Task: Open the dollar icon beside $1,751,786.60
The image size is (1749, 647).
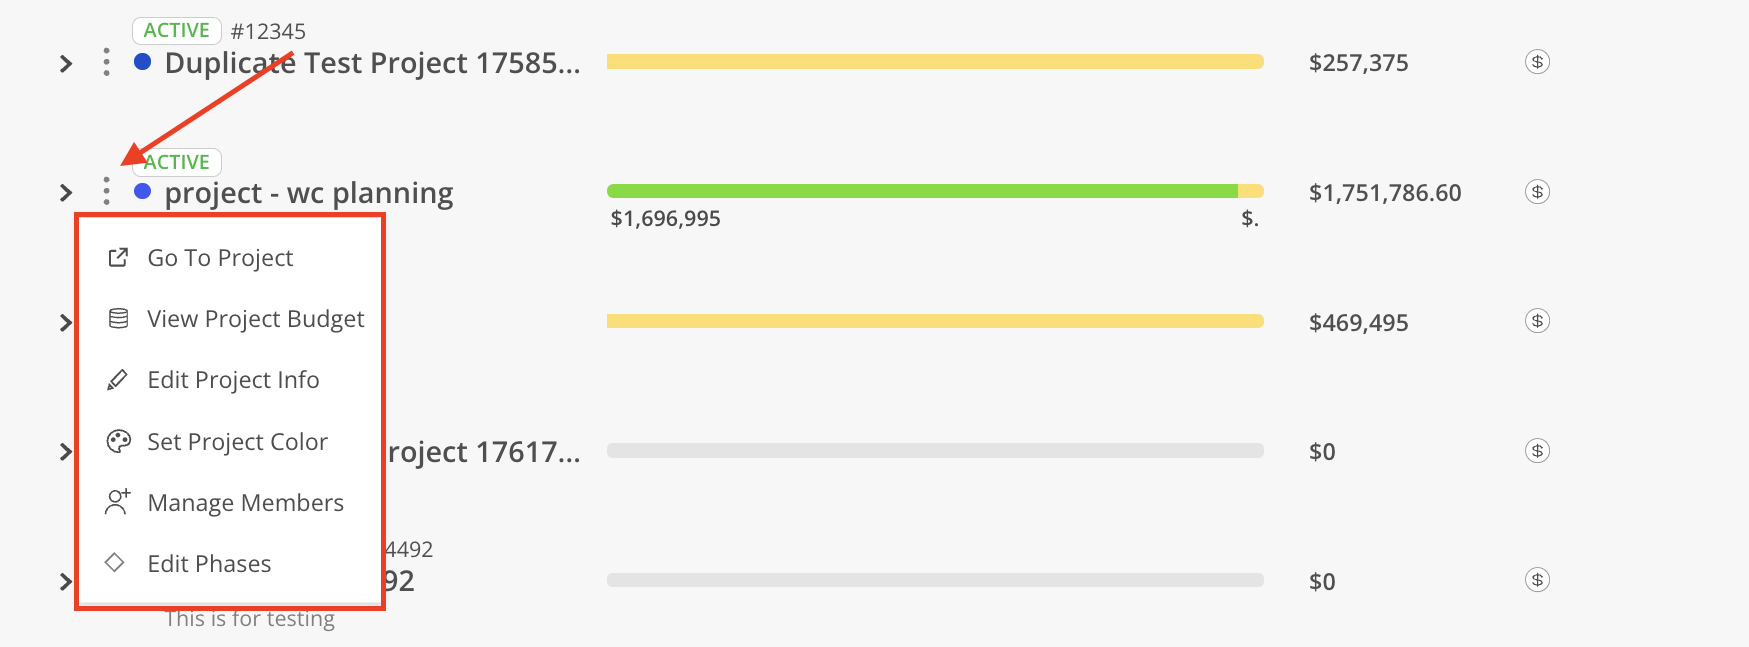Action: [1537, 192]
